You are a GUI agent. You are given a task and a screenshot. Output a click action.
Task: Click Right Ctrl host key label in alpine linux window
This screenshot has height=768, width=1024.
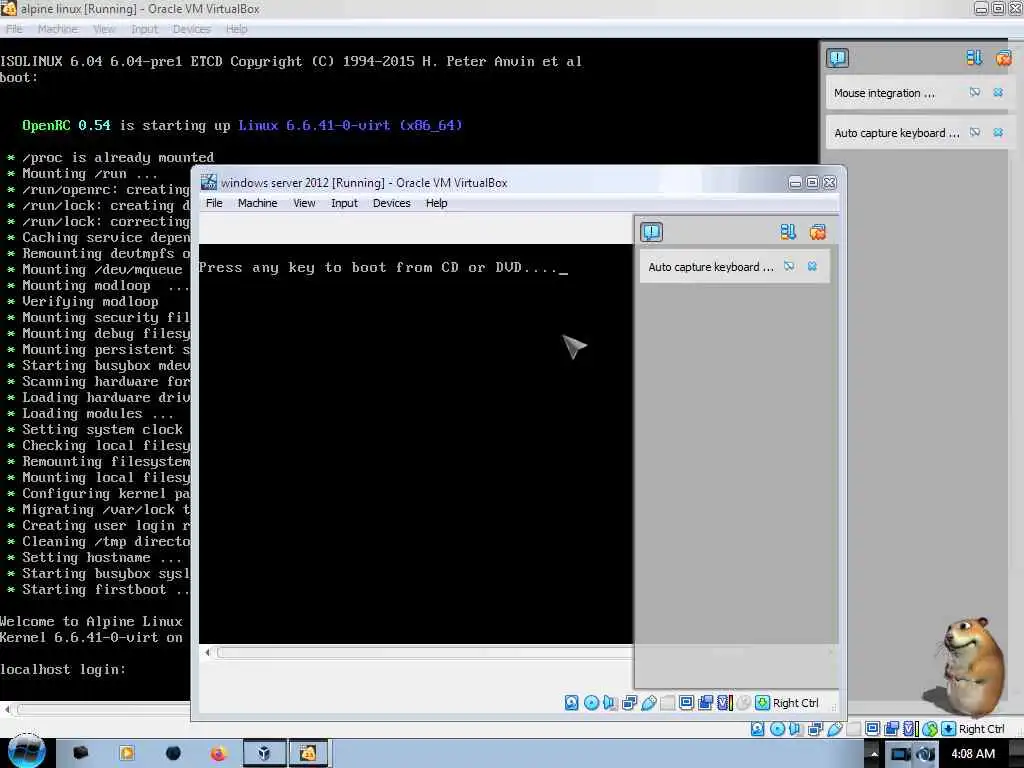pyautogui.click(x=982, y=729)
